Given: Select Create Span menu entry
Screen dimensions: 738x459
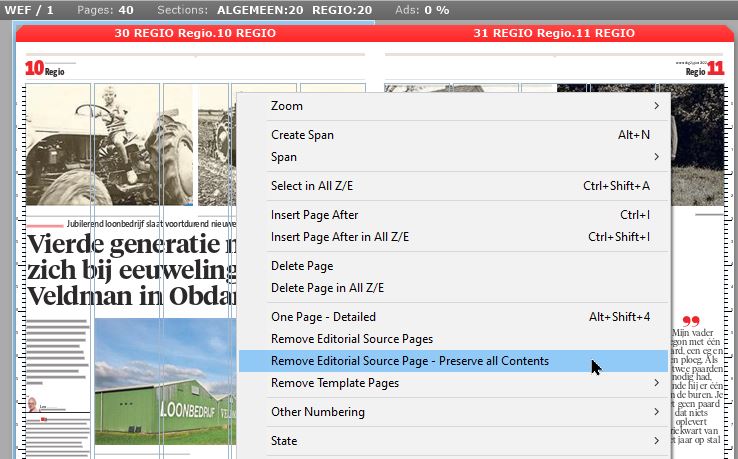Looking at the screenshot, I should coord(302,135).
